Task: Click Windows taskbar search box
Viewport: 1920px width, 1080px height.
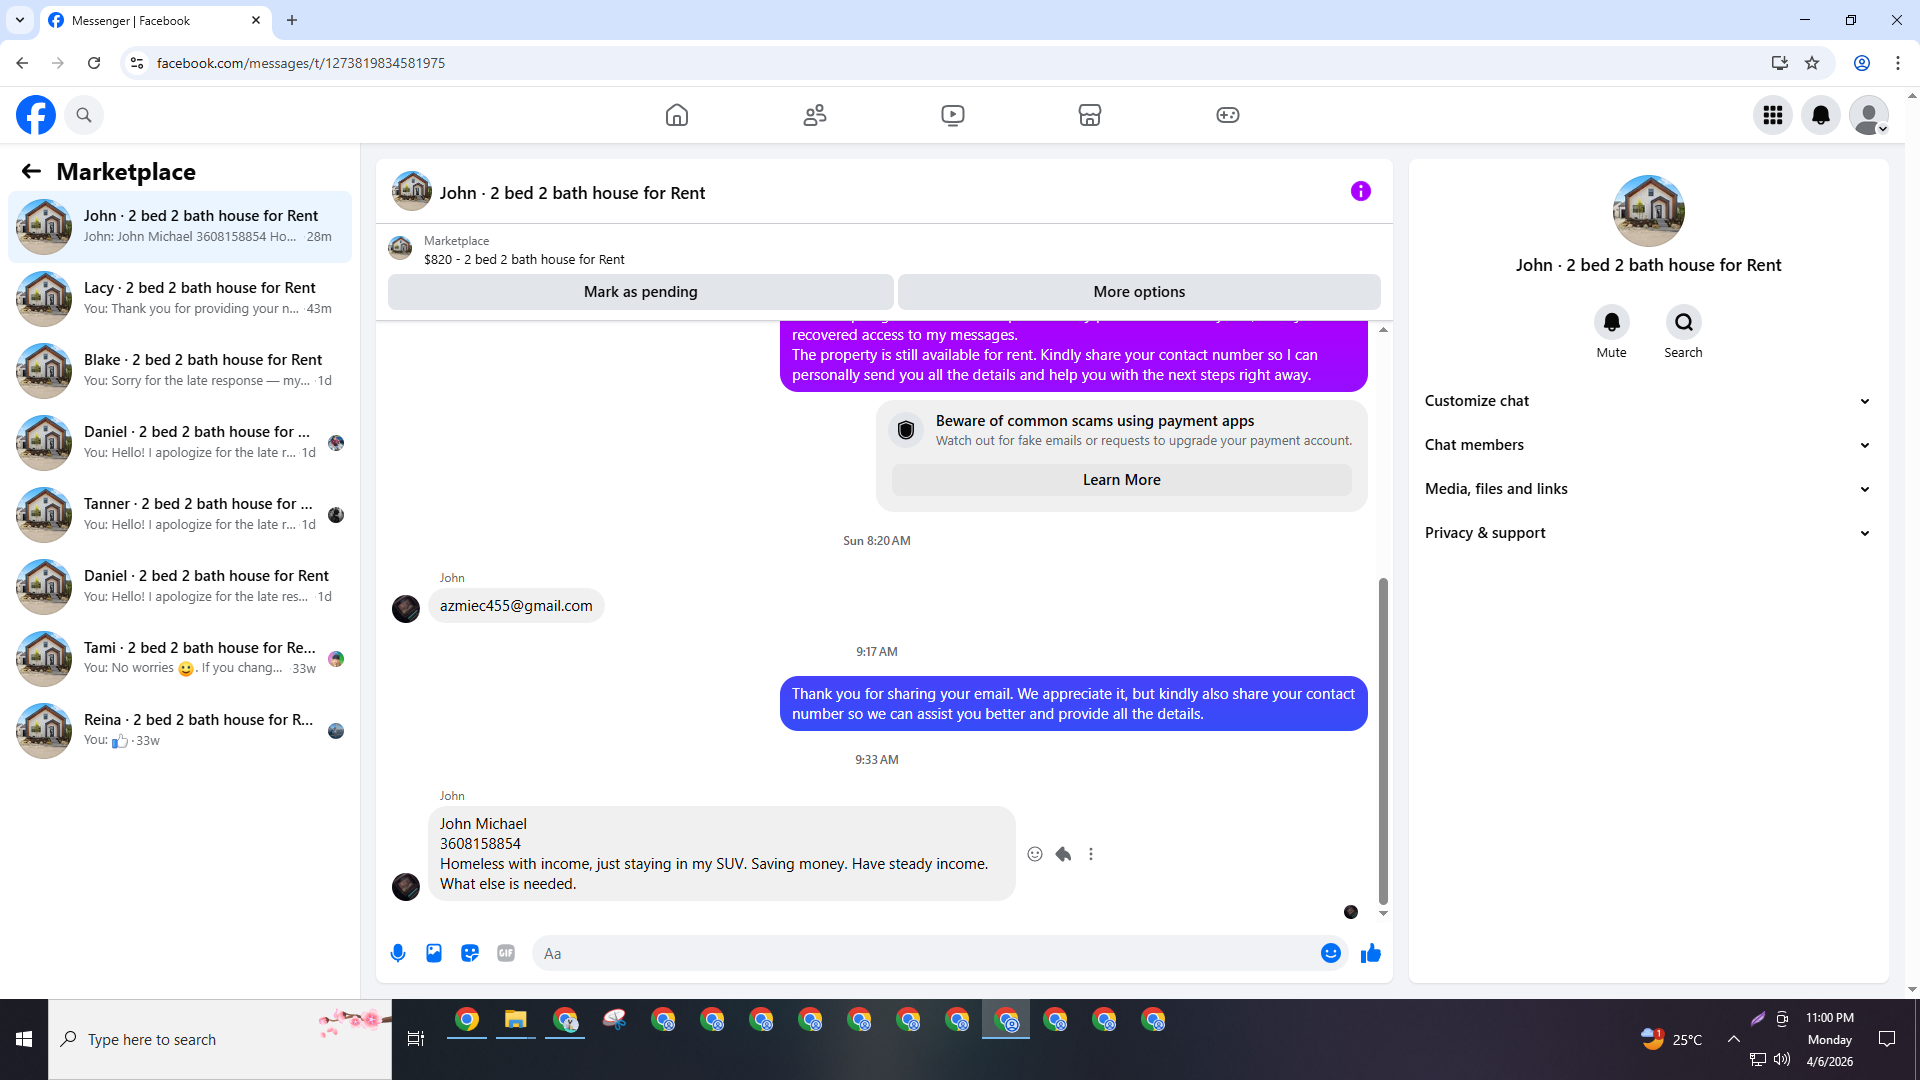Action: pyautogui.click(x=220, y=1039)
